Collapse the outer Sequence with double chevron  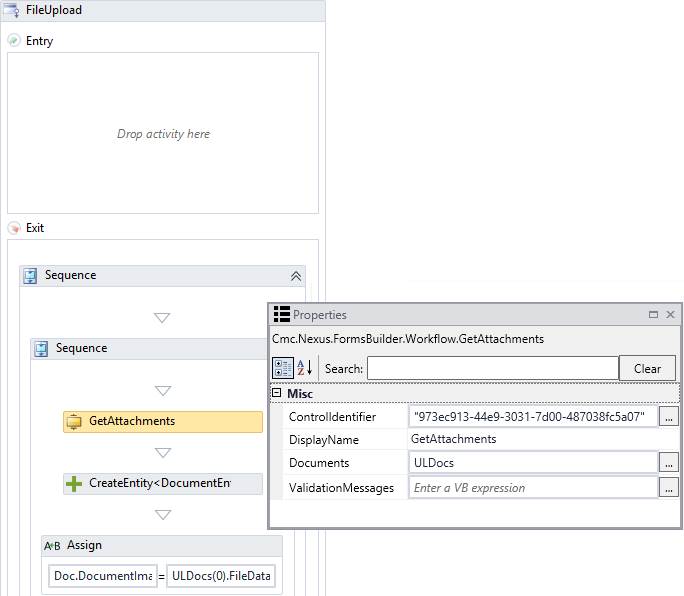click(295, 276)
